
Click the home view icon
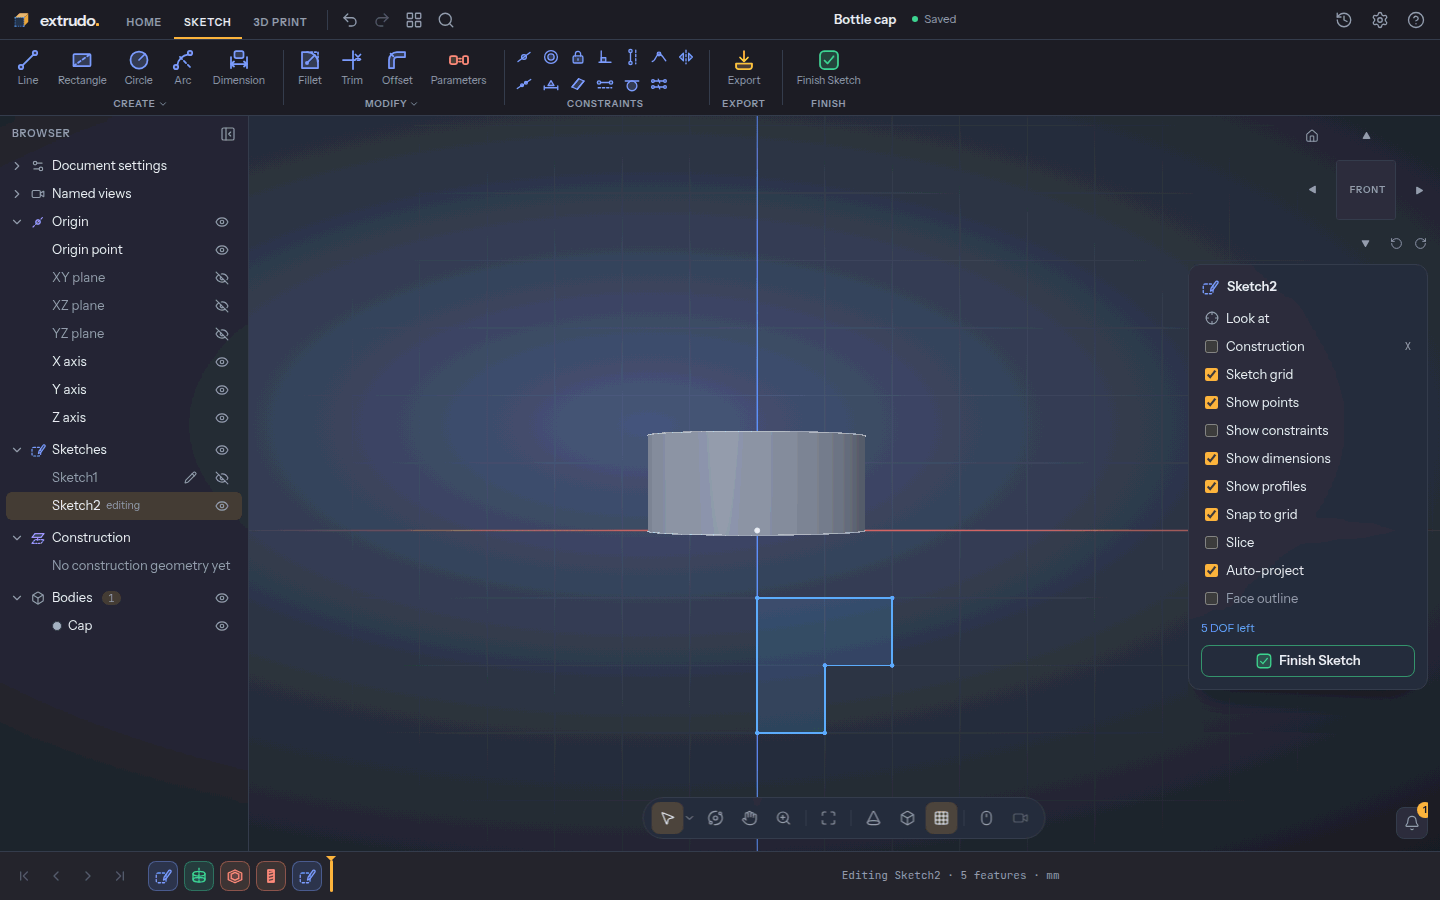[x=1312, y=136]
